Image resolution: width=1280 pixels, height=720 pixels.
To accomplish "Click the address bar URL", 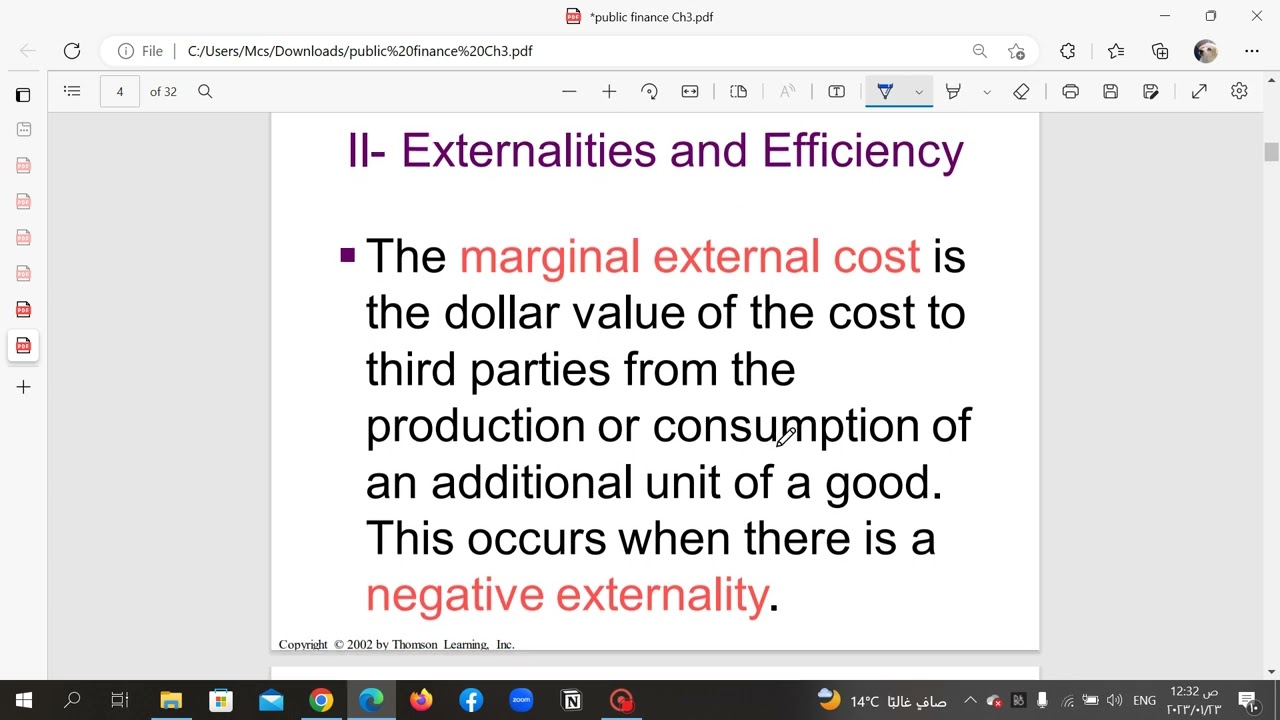I will tap(360, 51).
